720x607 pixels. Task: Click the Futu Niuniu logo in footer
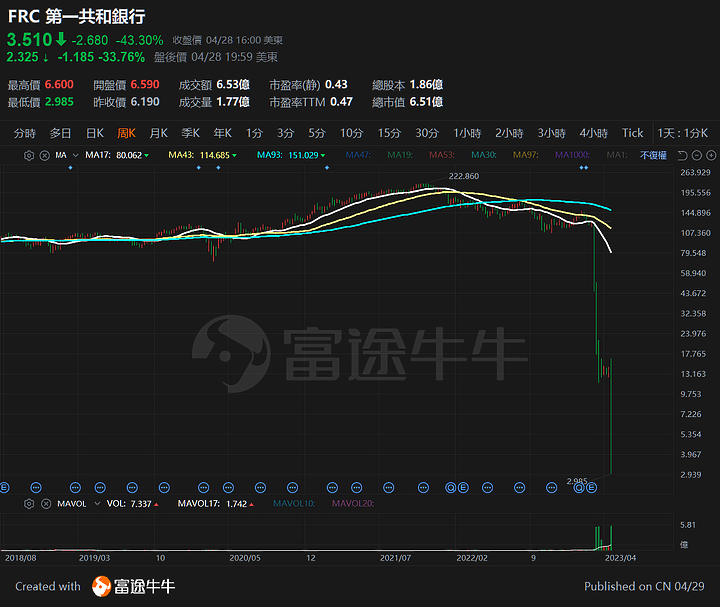pos(133,586)
